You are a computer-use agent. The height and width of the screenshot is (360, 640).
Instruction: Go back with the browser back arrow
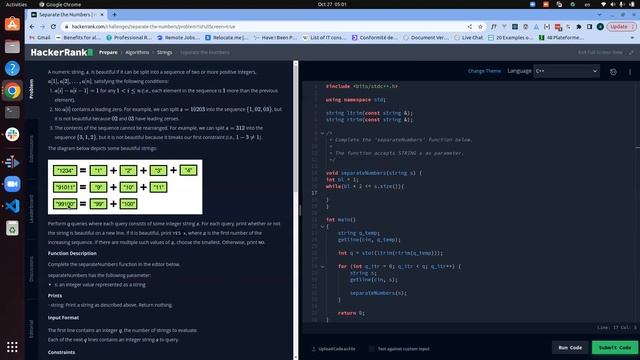pyautogui.click(x=32, y=27)
